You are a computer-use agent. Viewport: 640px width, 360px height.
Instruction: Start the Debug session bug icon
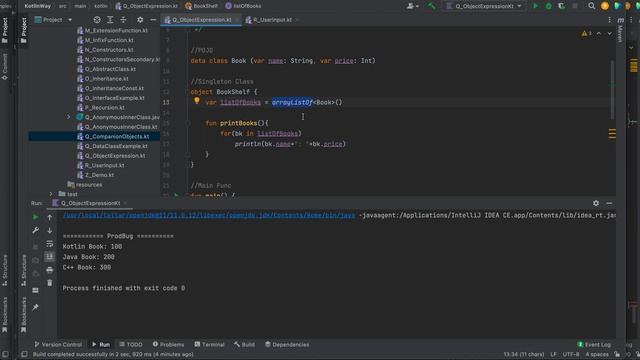click(x=549, y=6)
